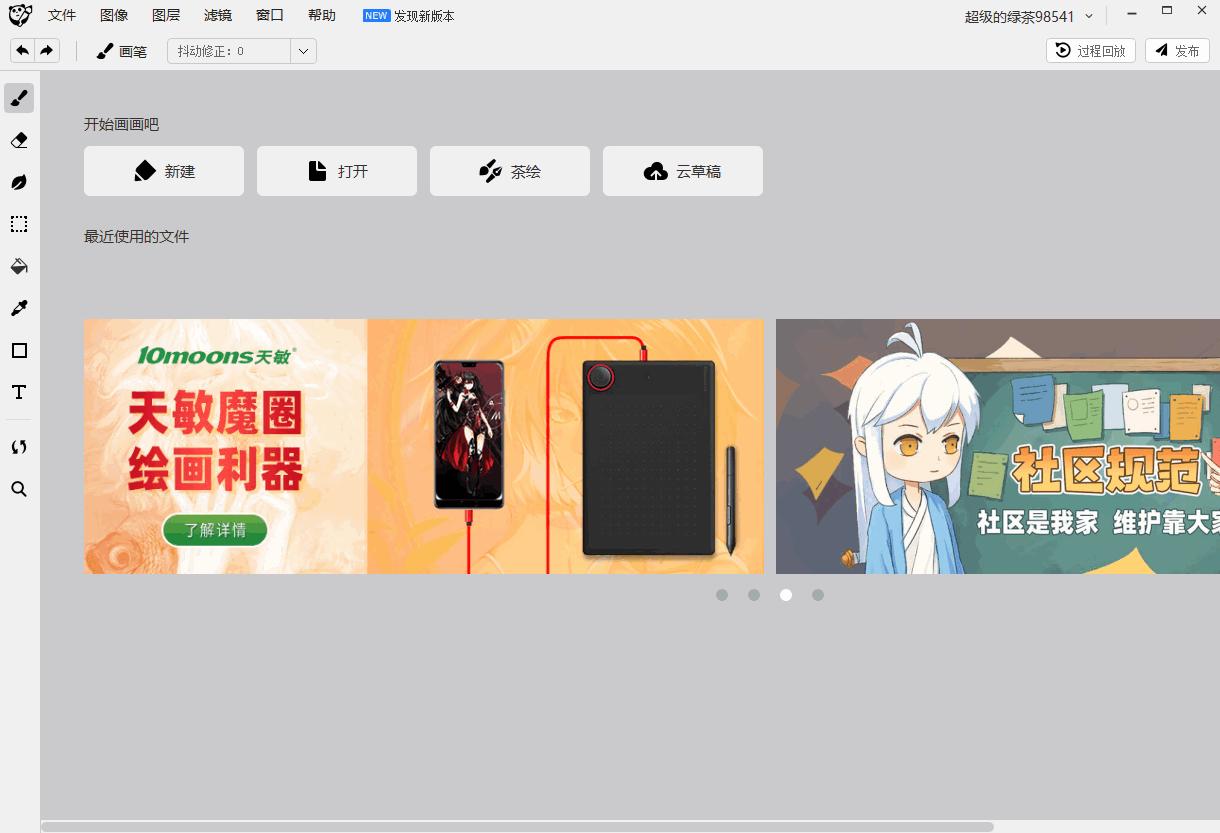
Task: Click the 最近使用的文件 heading
Action: pyautogui.click(x=136, y=237)
